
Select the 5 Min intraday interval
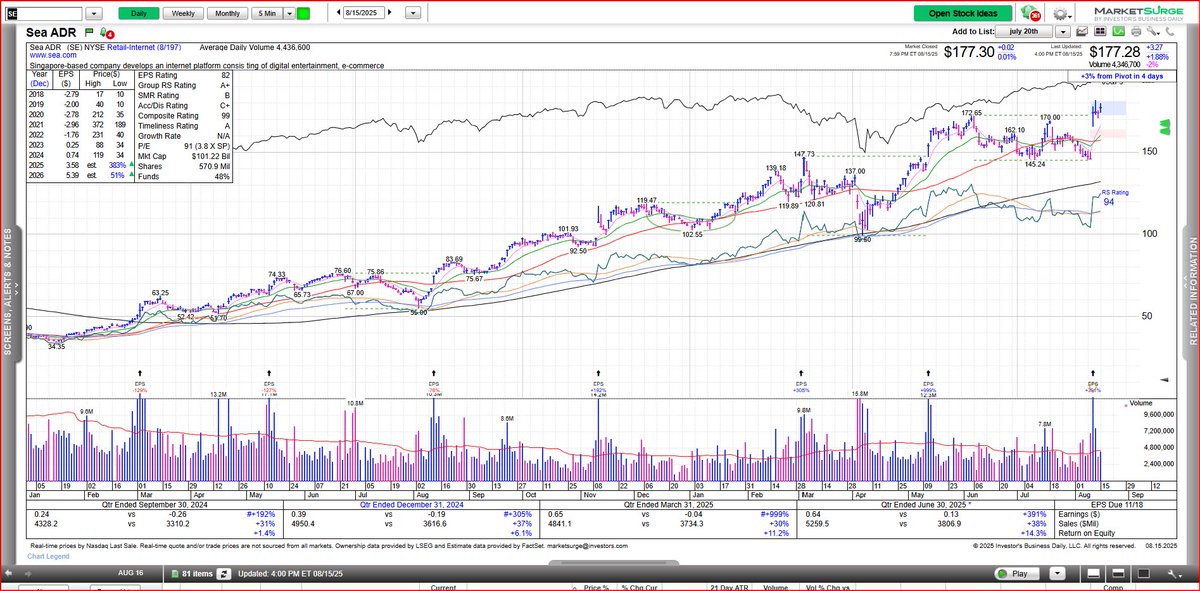(x=267, y=14)
